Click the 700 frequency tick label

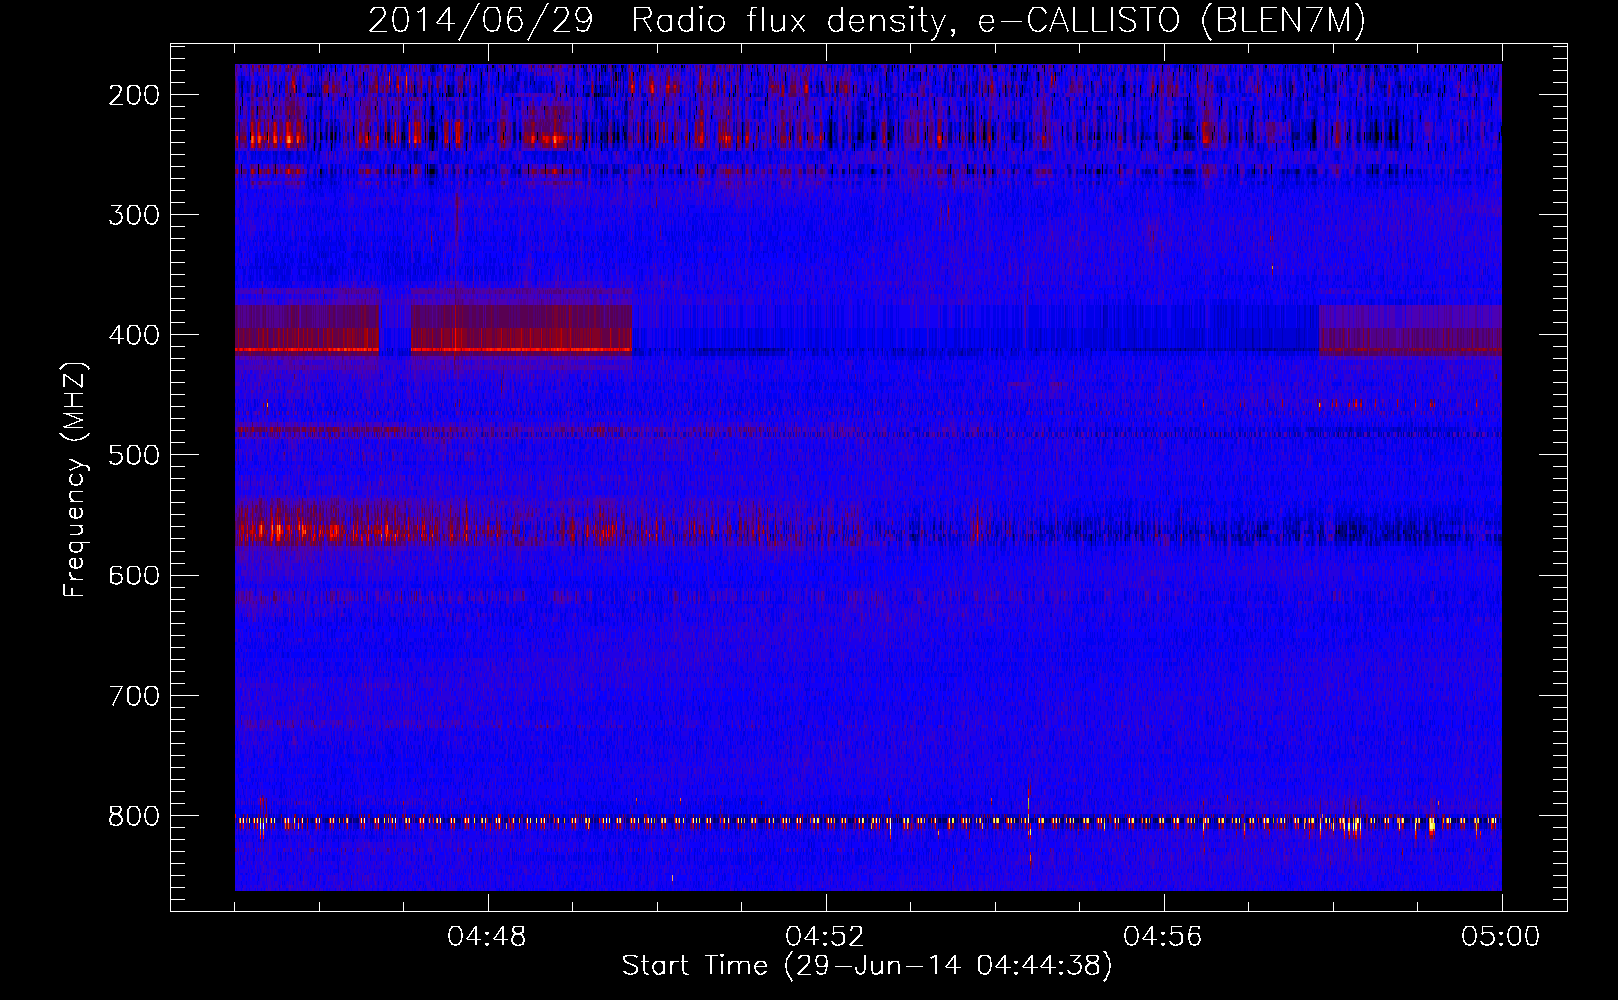(x=133, y=695)
